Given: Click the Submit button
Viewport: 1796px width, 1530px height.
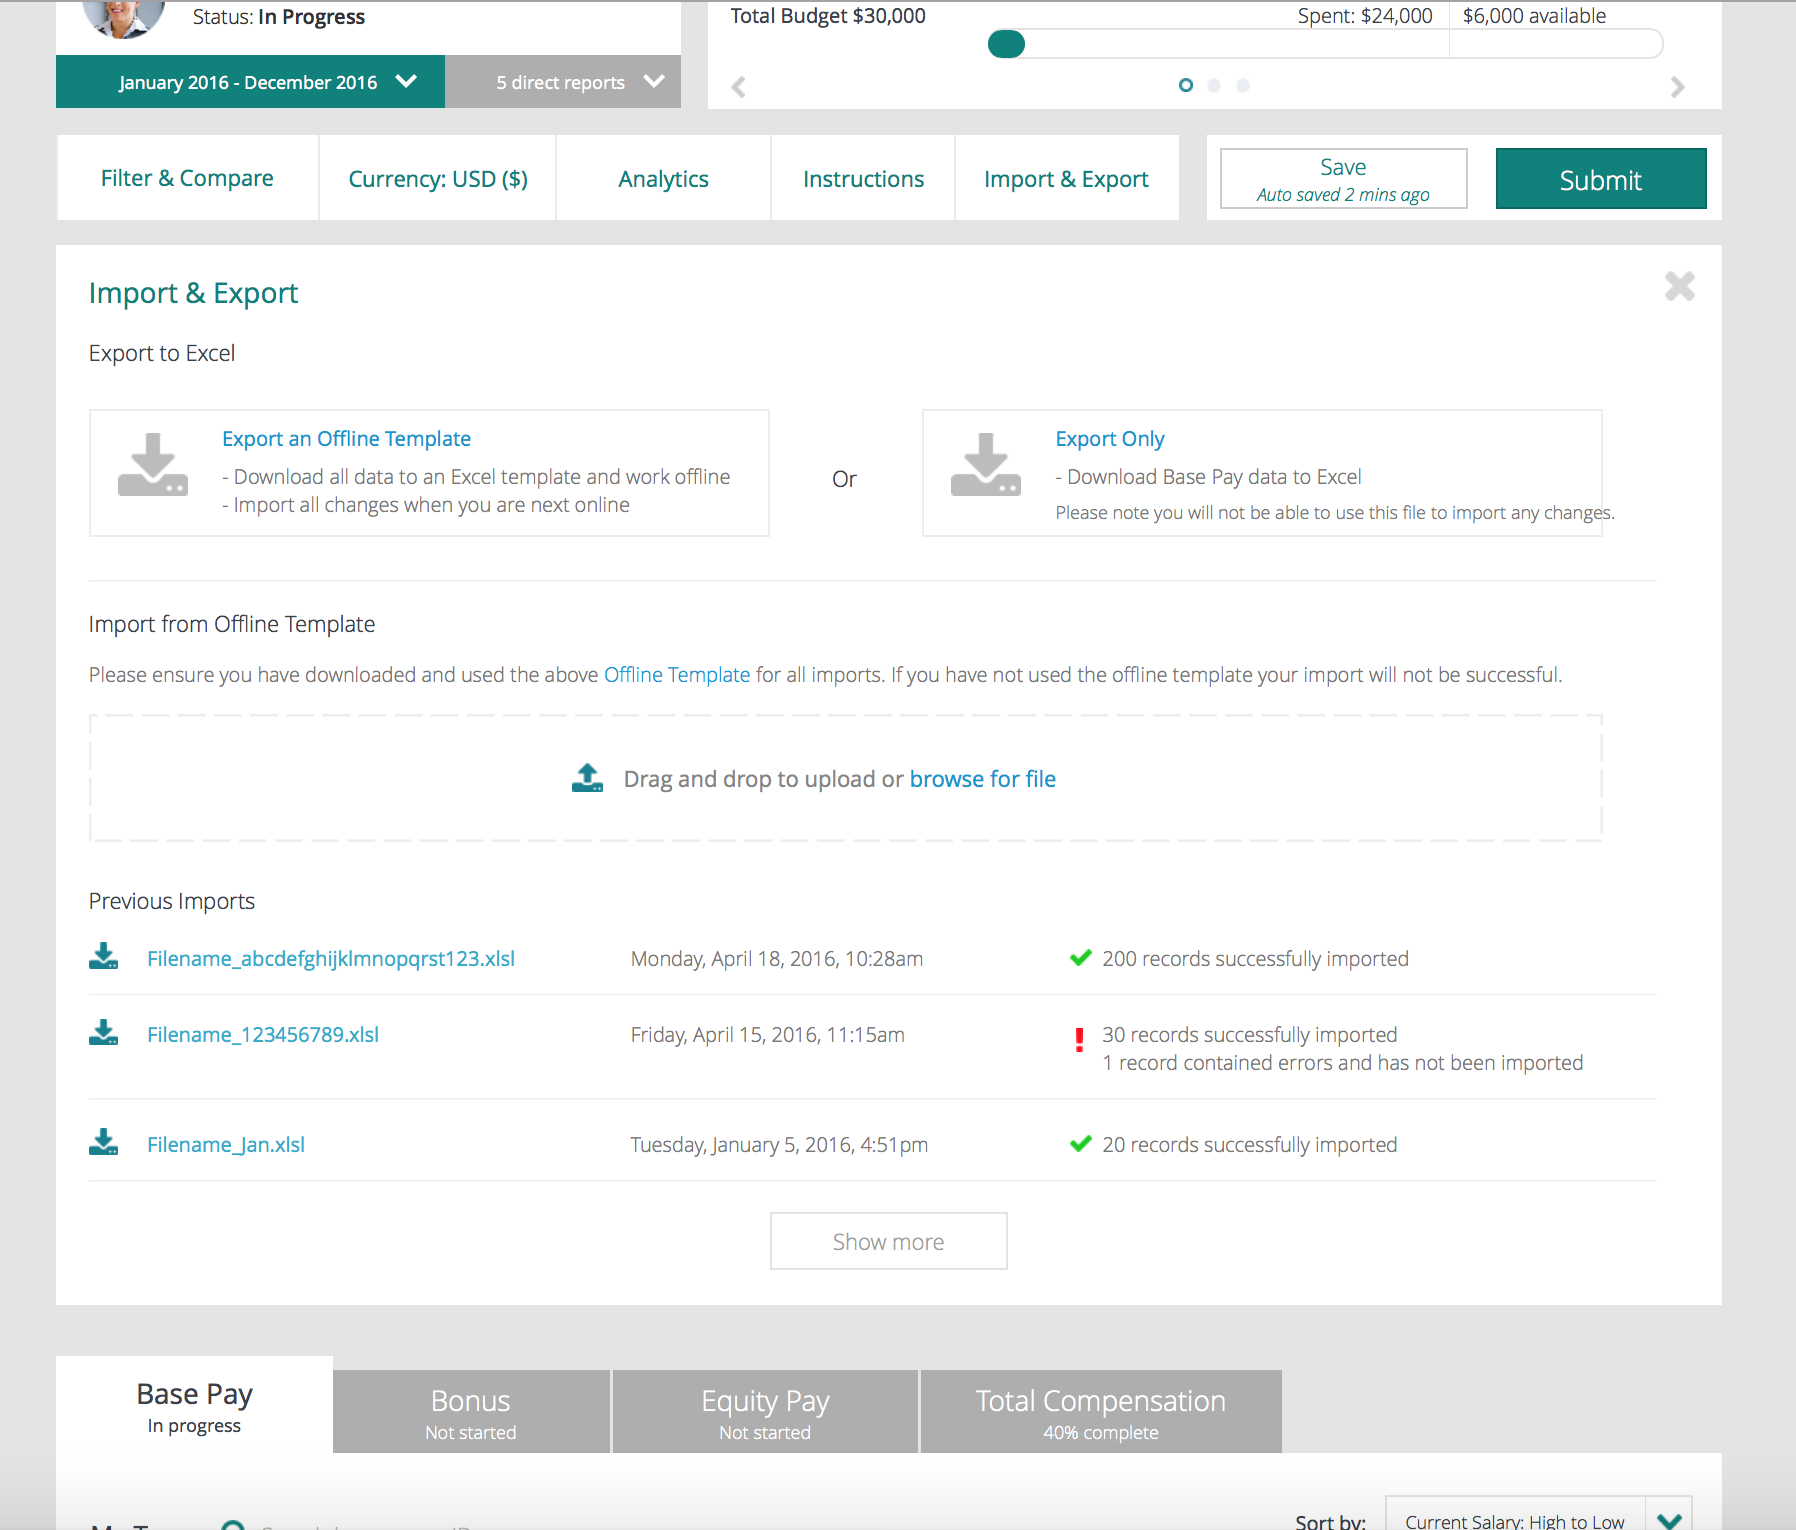Looking at the screenshot, I should (x=1600, y=179).
